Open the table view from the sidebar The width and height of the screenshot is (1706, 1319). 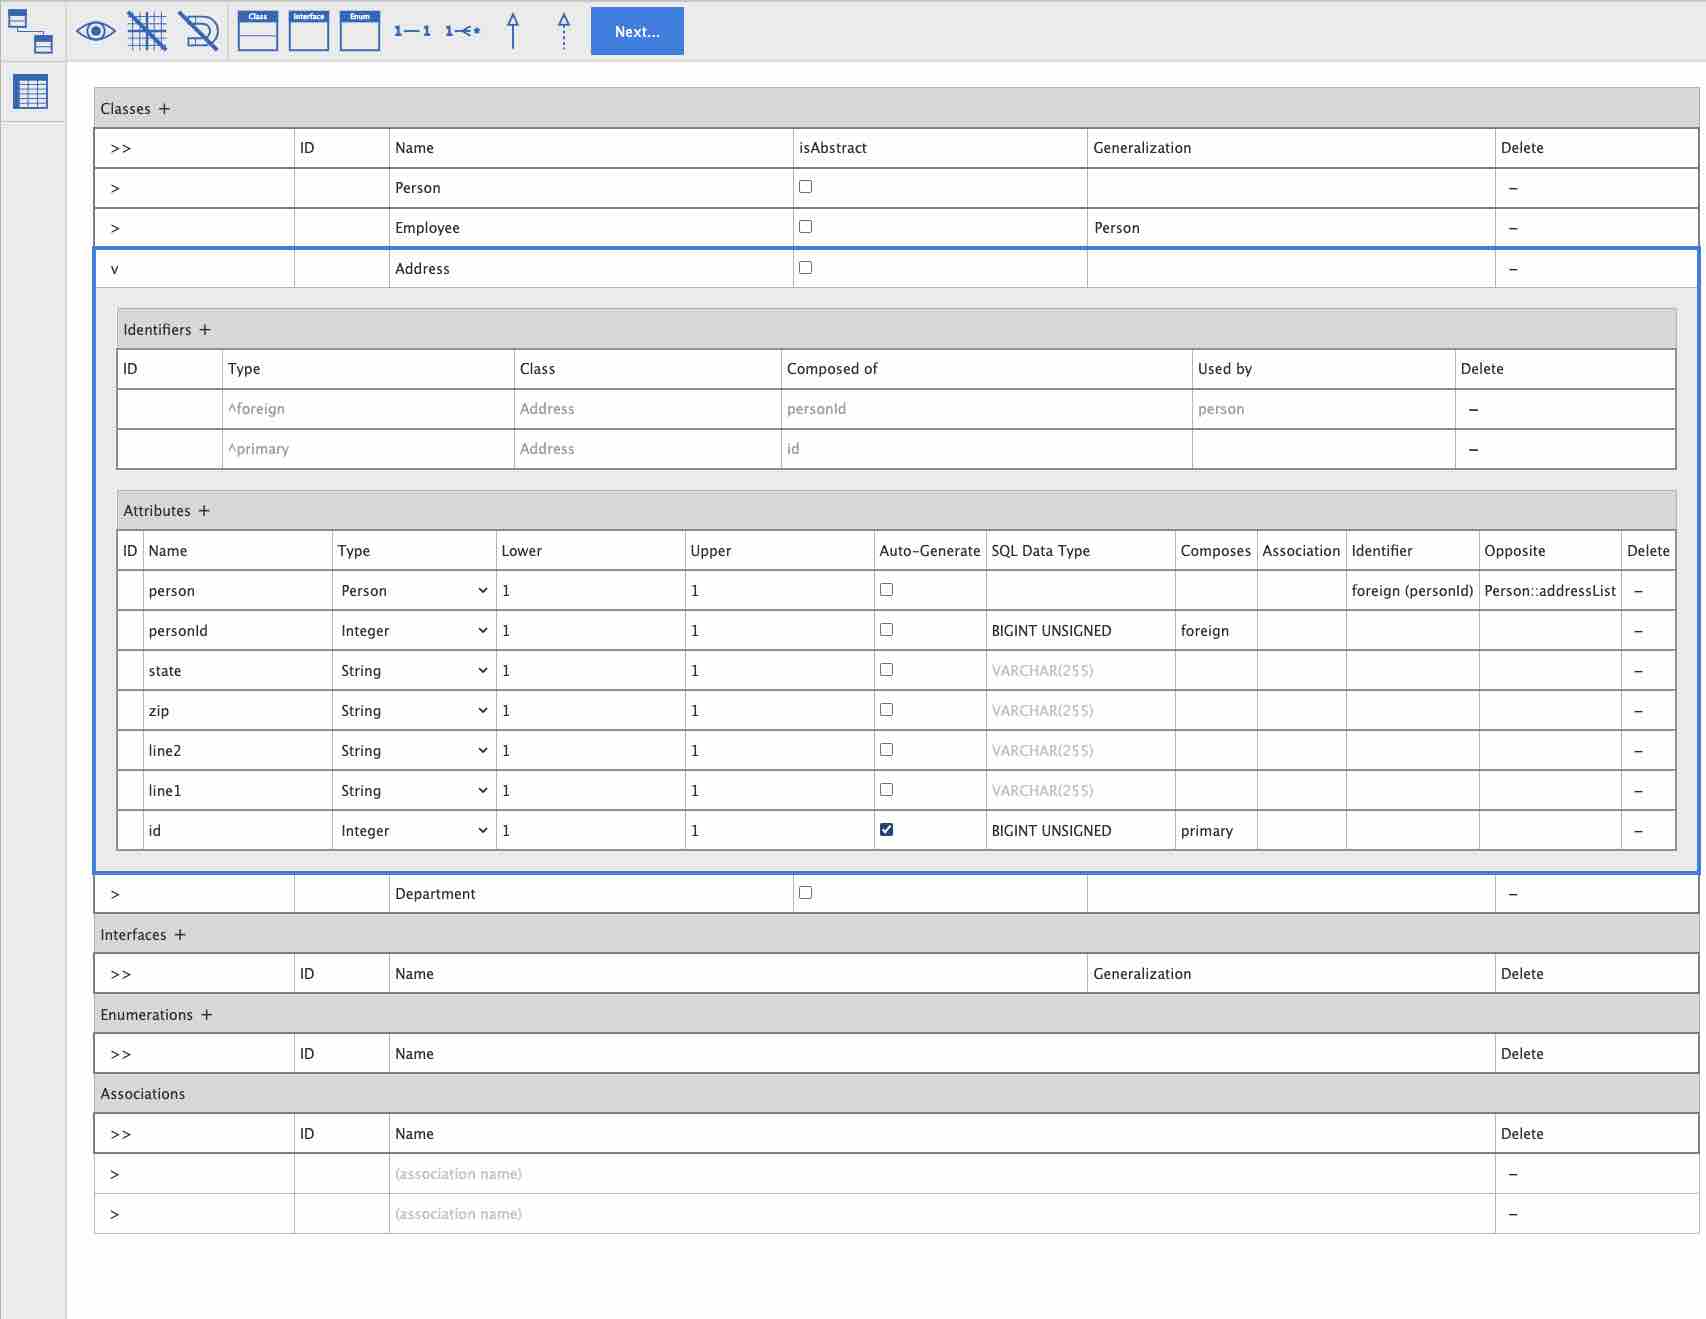coord(30,92)
